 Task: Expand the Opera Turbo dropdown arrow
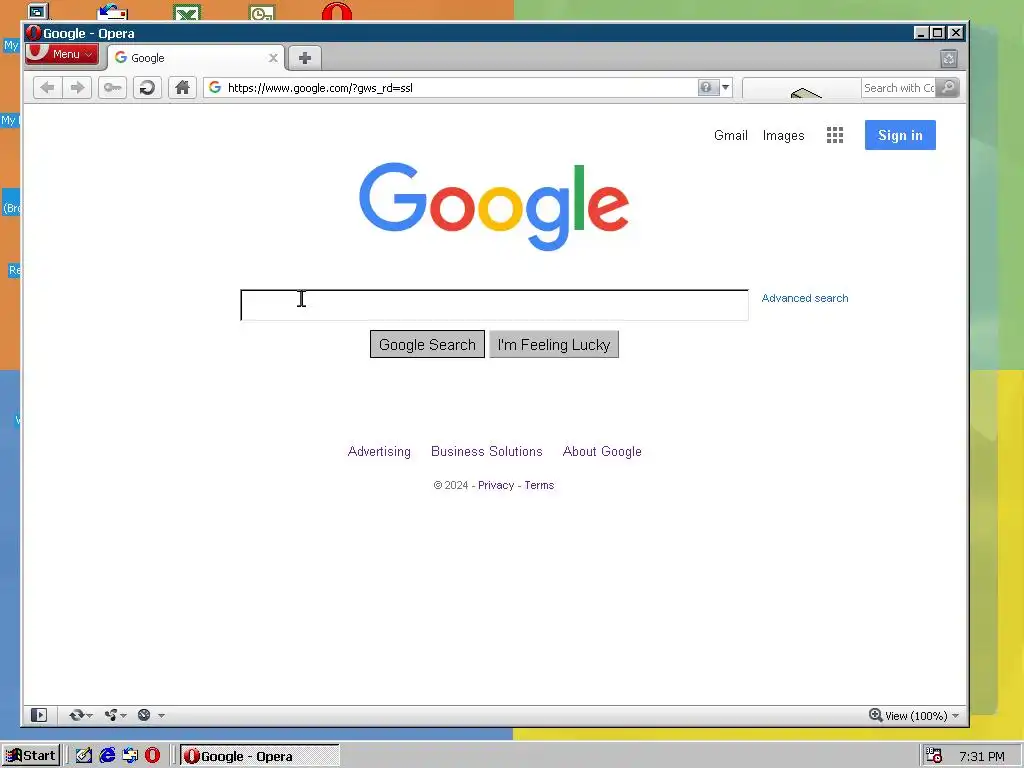click(161, 716)
